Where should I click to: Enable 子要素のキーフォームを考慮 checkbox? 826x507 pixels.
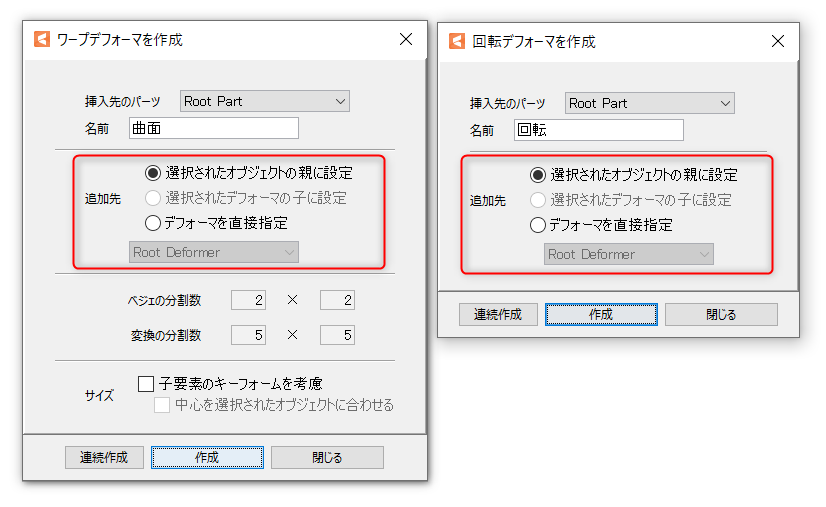tap(146, 383)
